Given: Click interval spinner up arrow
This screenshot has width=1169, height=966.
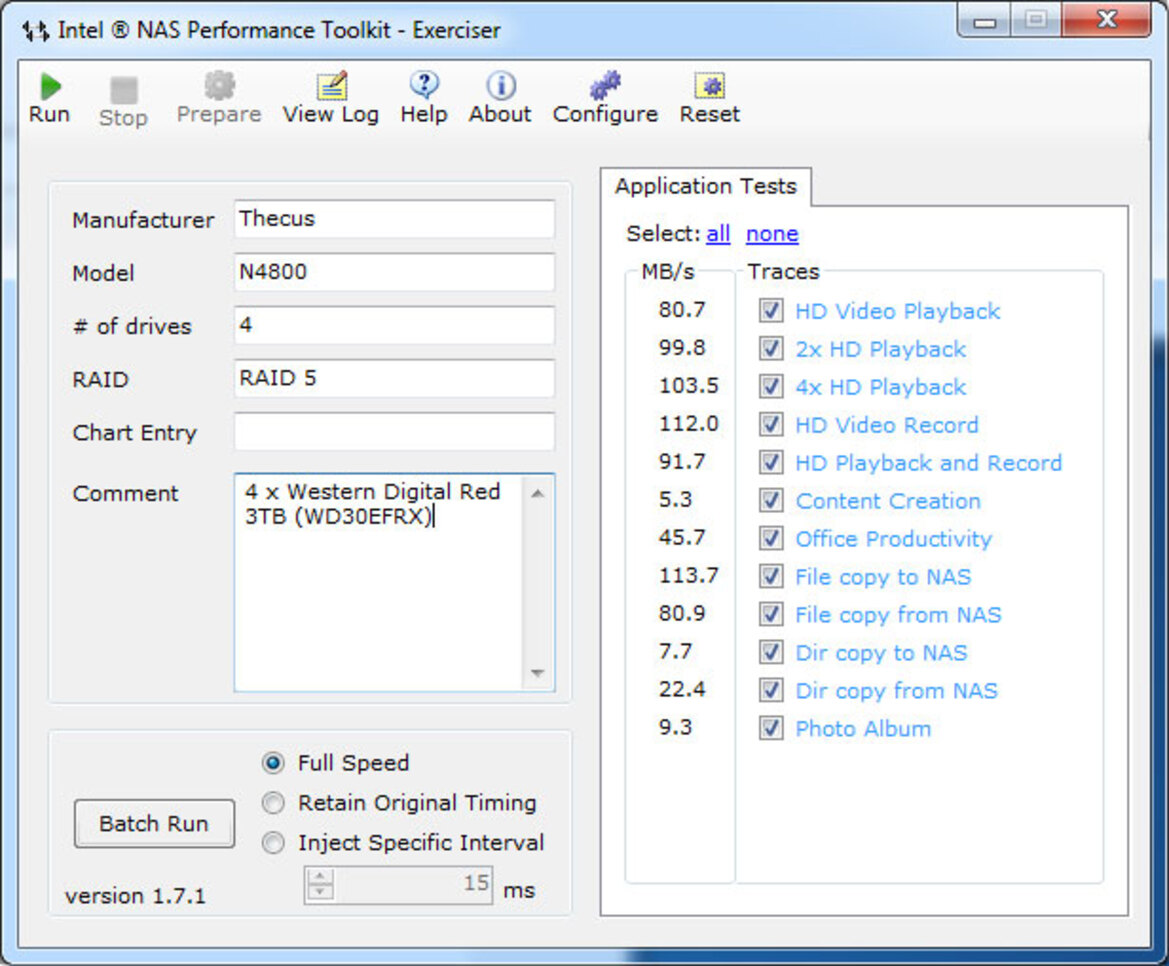Looking at the screenshot, I should (x=321, y=877).
